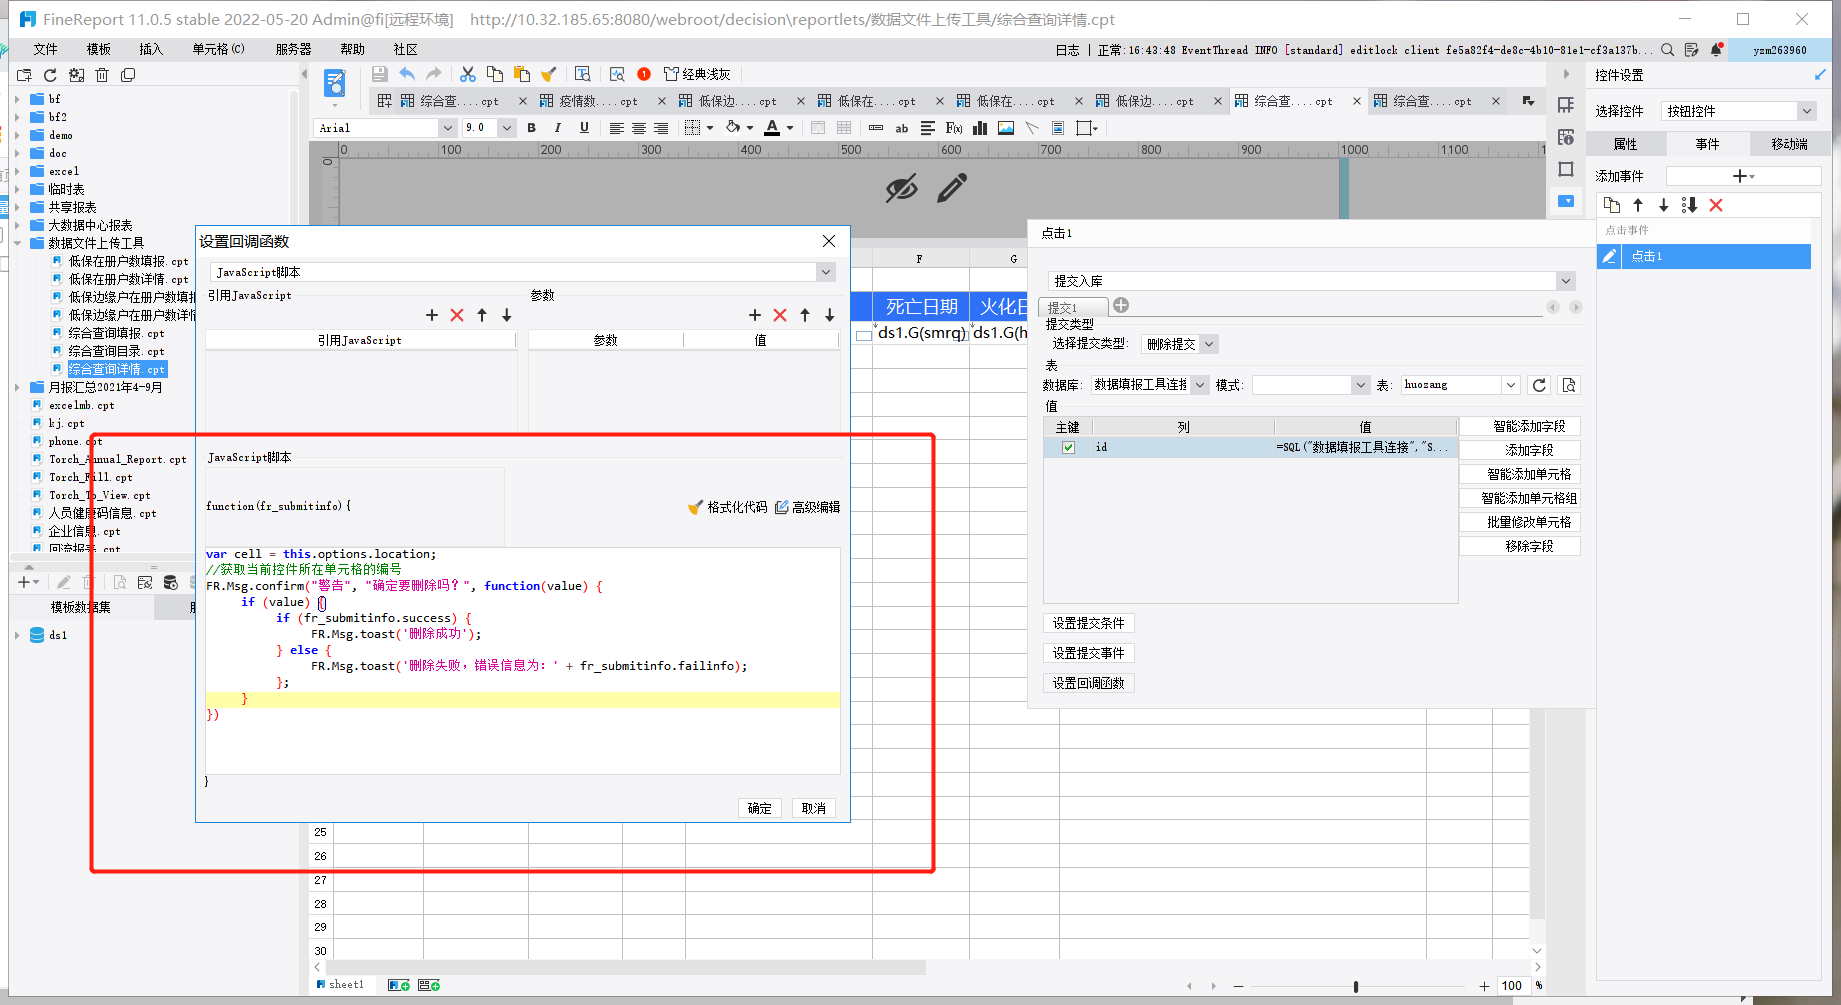Click the 移除字段 button
This screenshot has width=1841, height=1005.
tap(1519, 546)
